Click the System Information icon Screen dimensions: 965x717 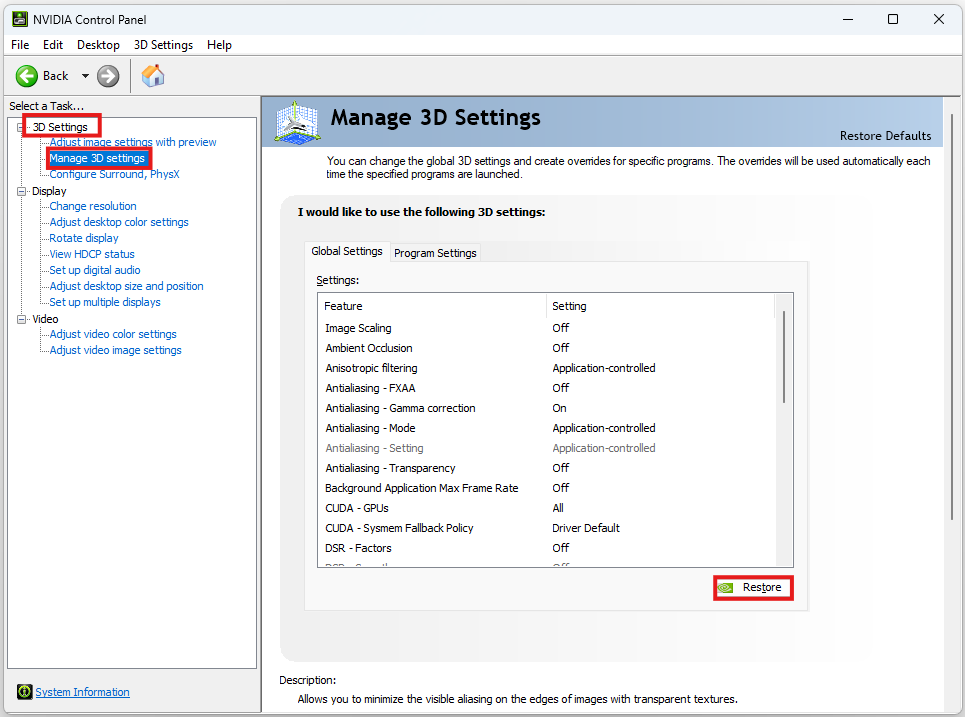[x=25, y=692]
